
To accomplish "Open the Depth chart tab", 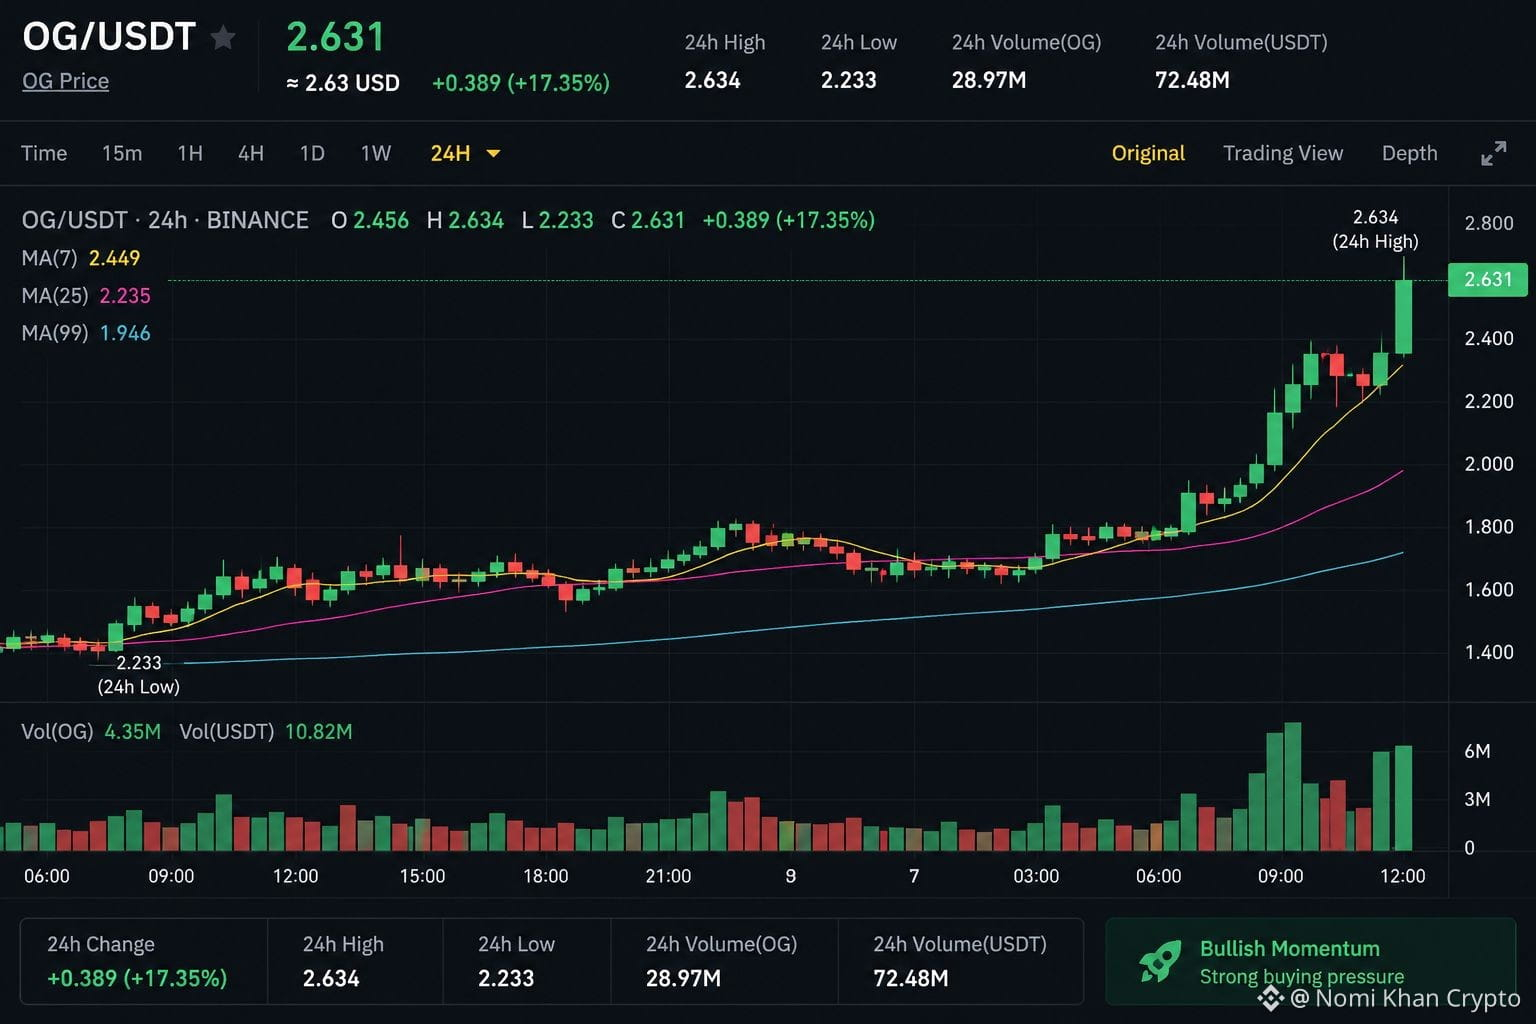I will pos(1409,153).
